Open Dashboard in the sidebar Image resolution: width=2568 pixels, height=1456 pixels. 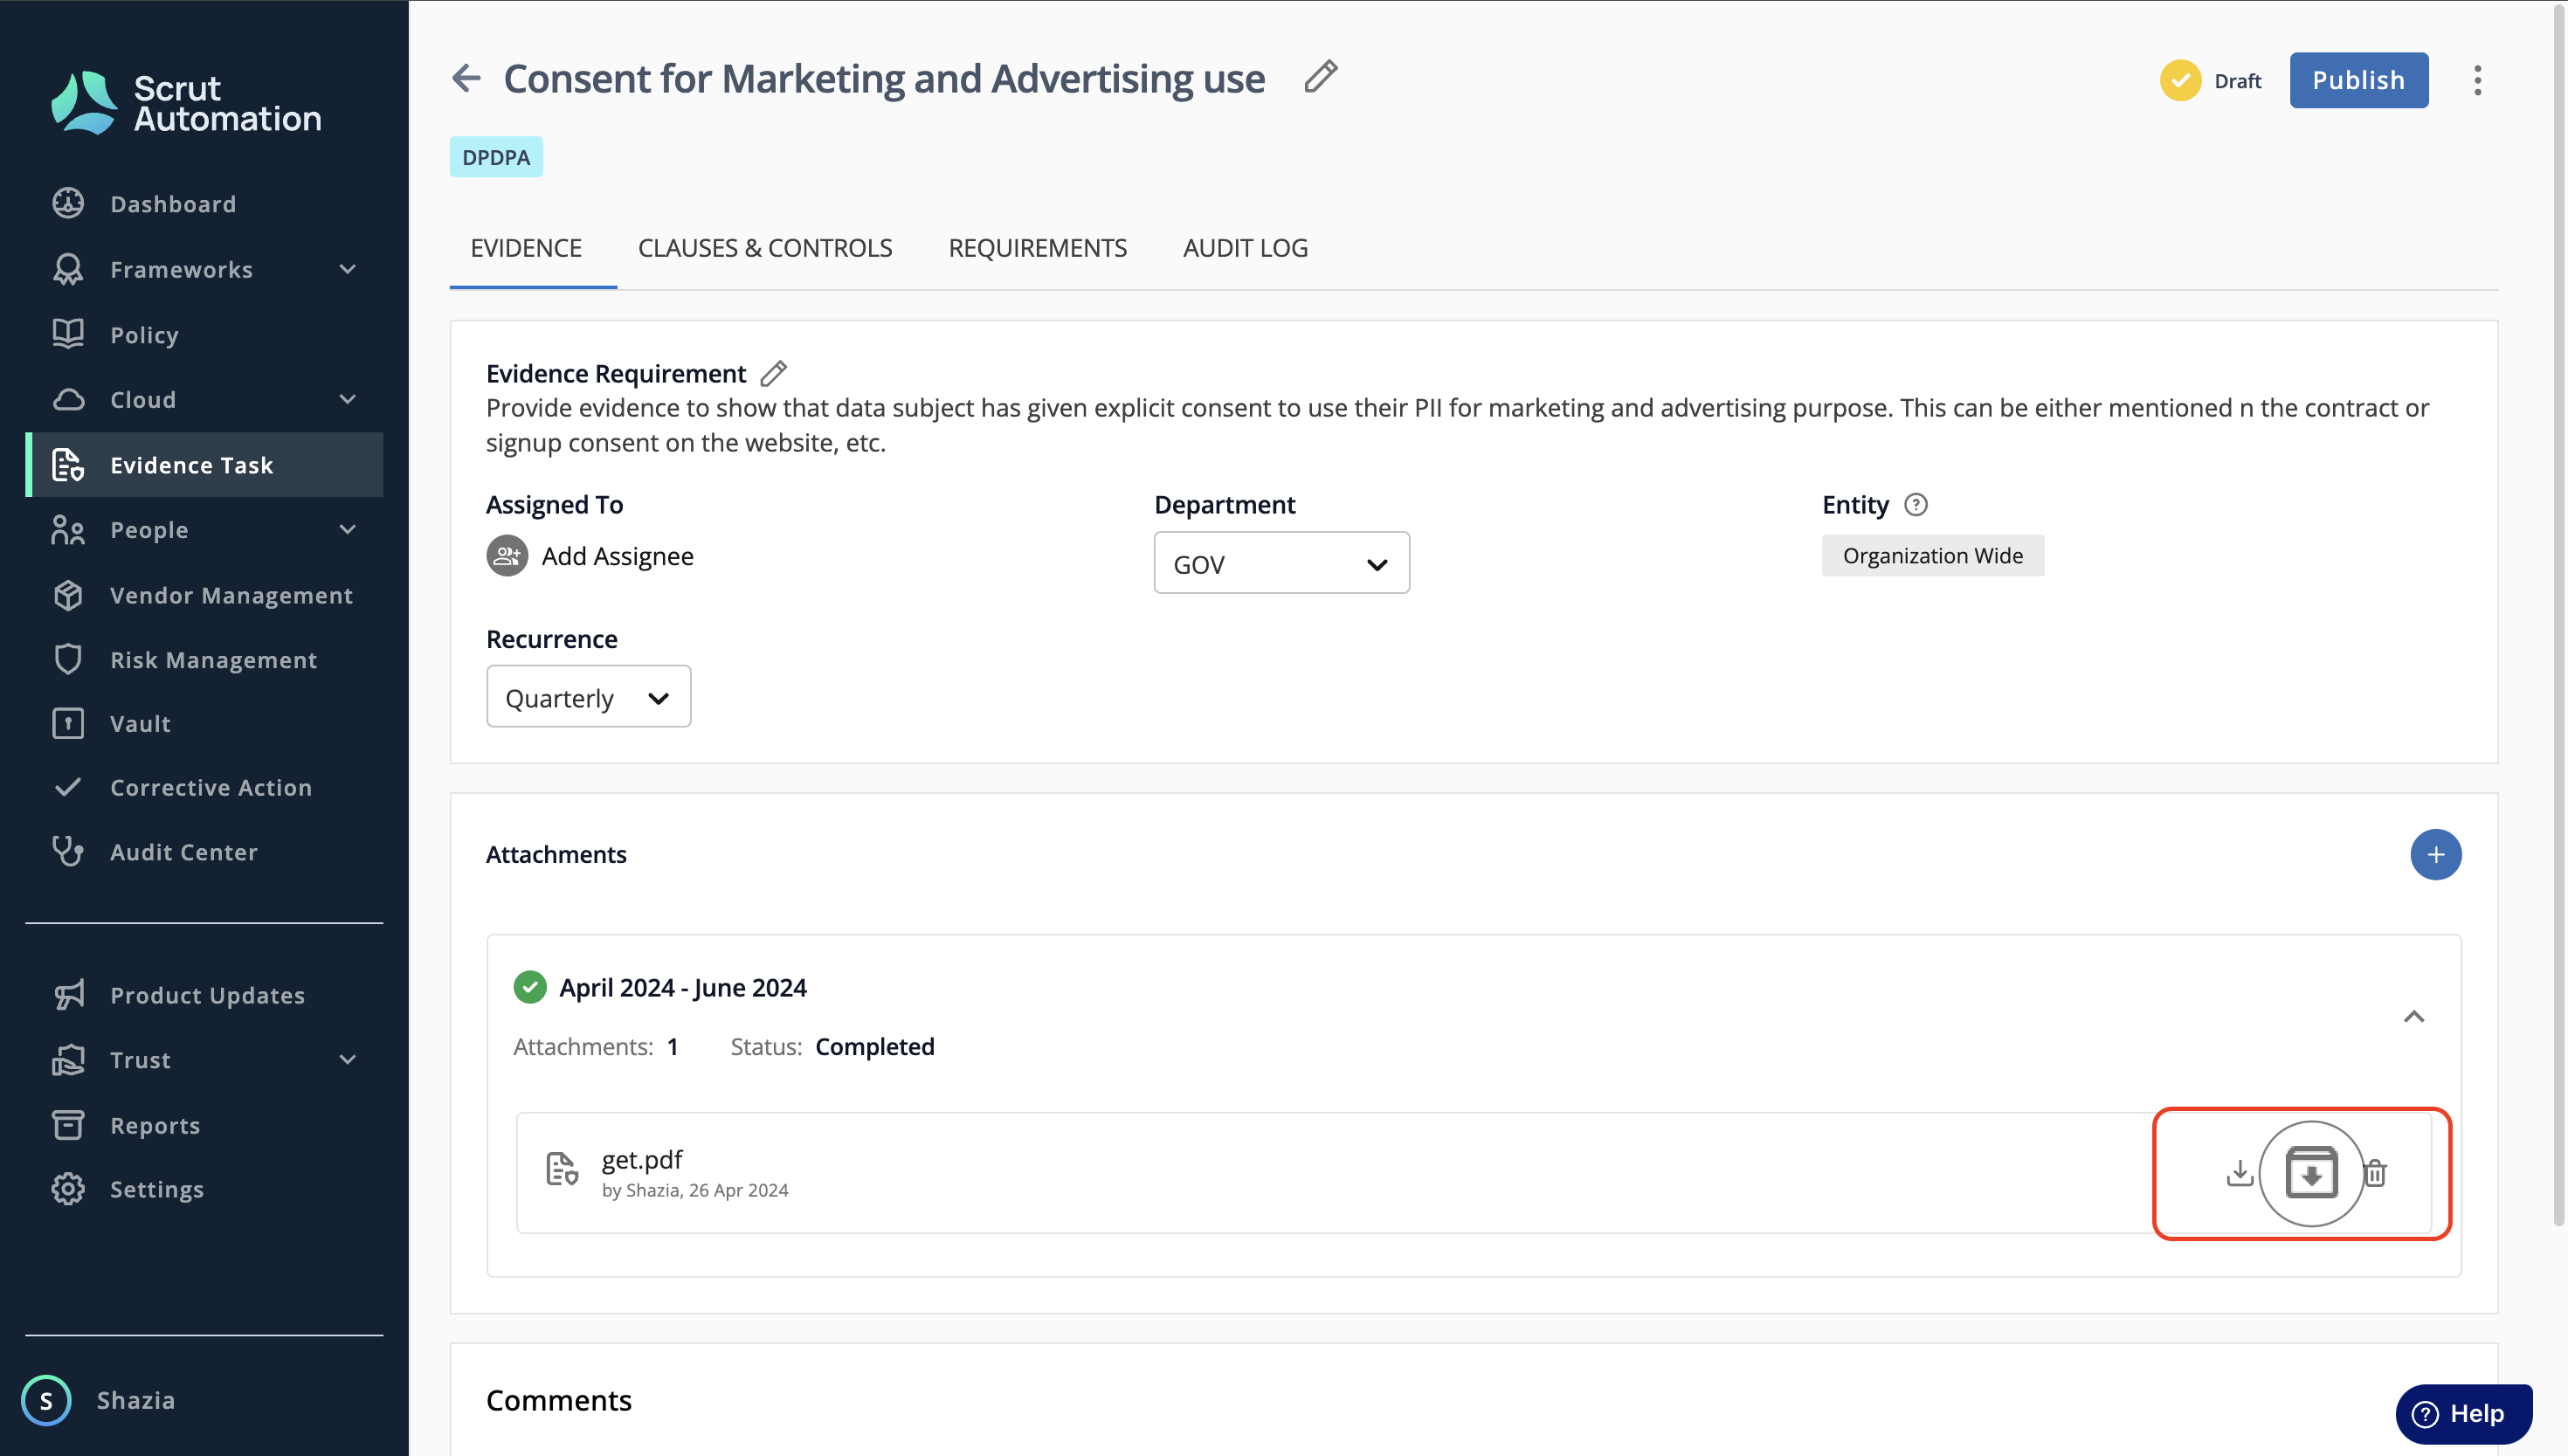(x=204, y=204)
